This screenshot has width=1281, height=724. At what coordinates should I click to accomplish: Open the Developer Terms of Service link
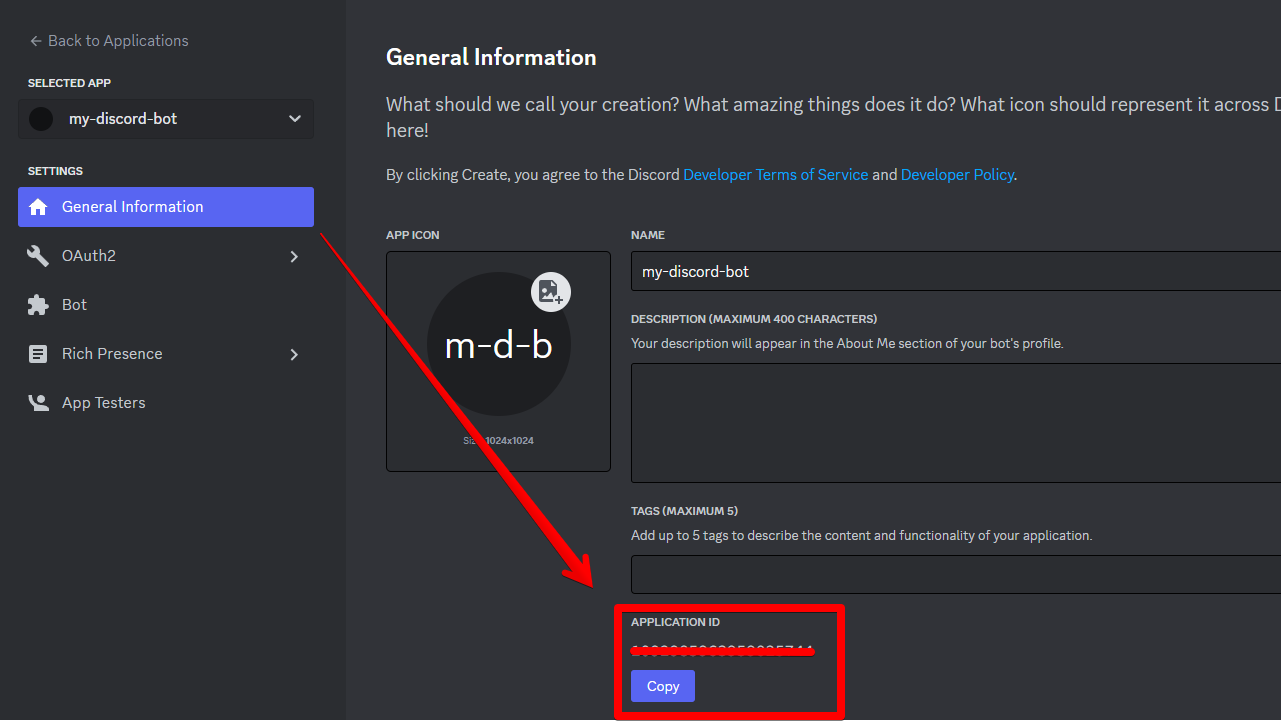(775, 174)
